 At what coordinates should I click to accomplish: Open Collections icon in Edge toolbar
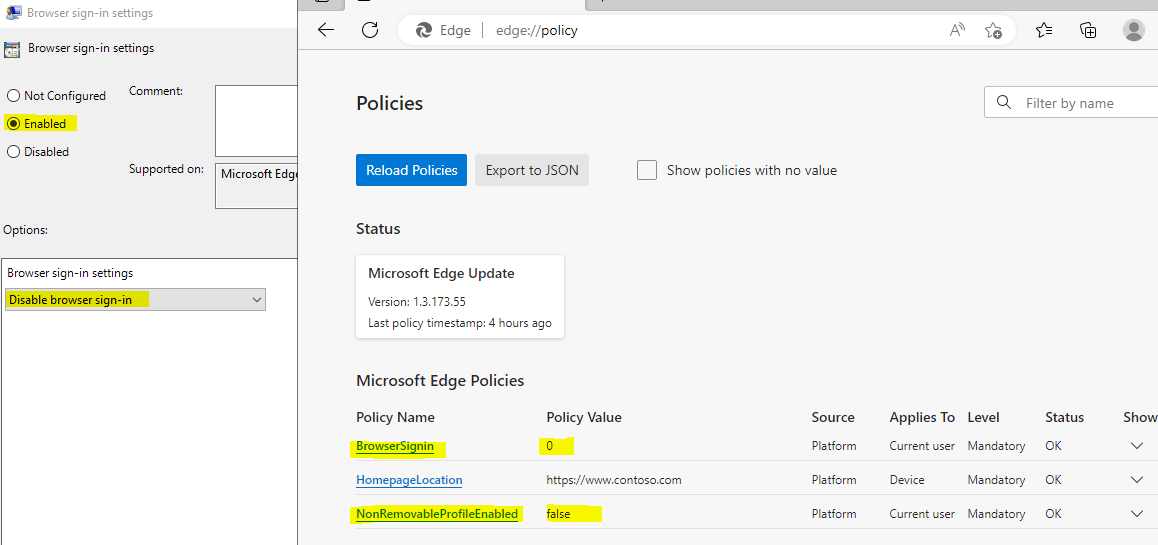(1088, 30)
